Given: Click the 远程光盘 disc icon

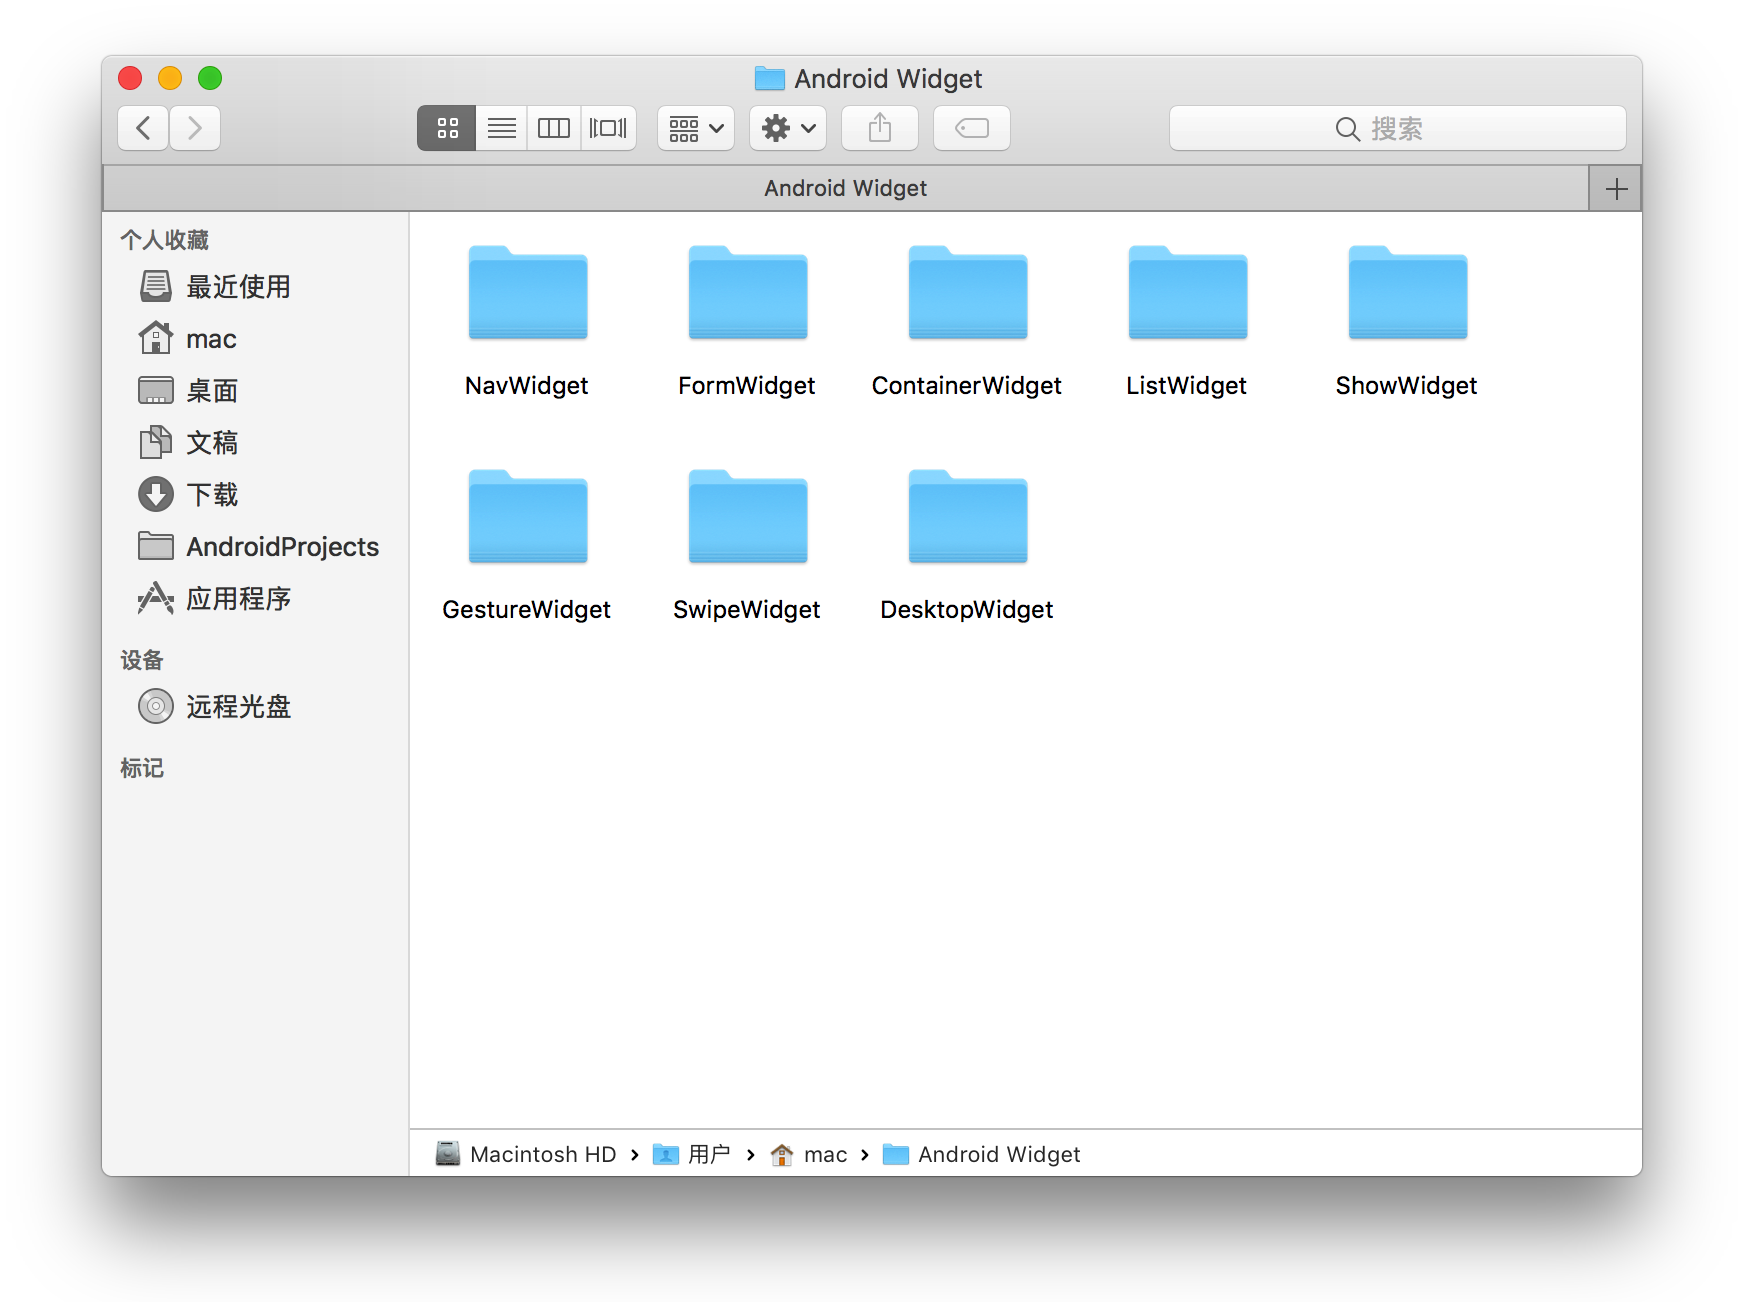Looking at the screenshot, I should pos(156,706).
